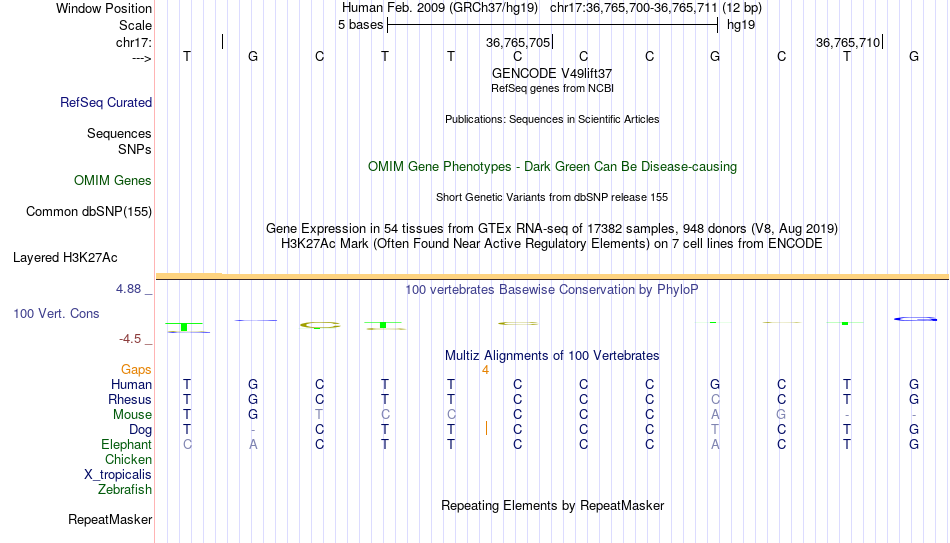Select the X_tropicalis species label
The height and width of the screenshot is (543, 950).
[x=118, y=475]
